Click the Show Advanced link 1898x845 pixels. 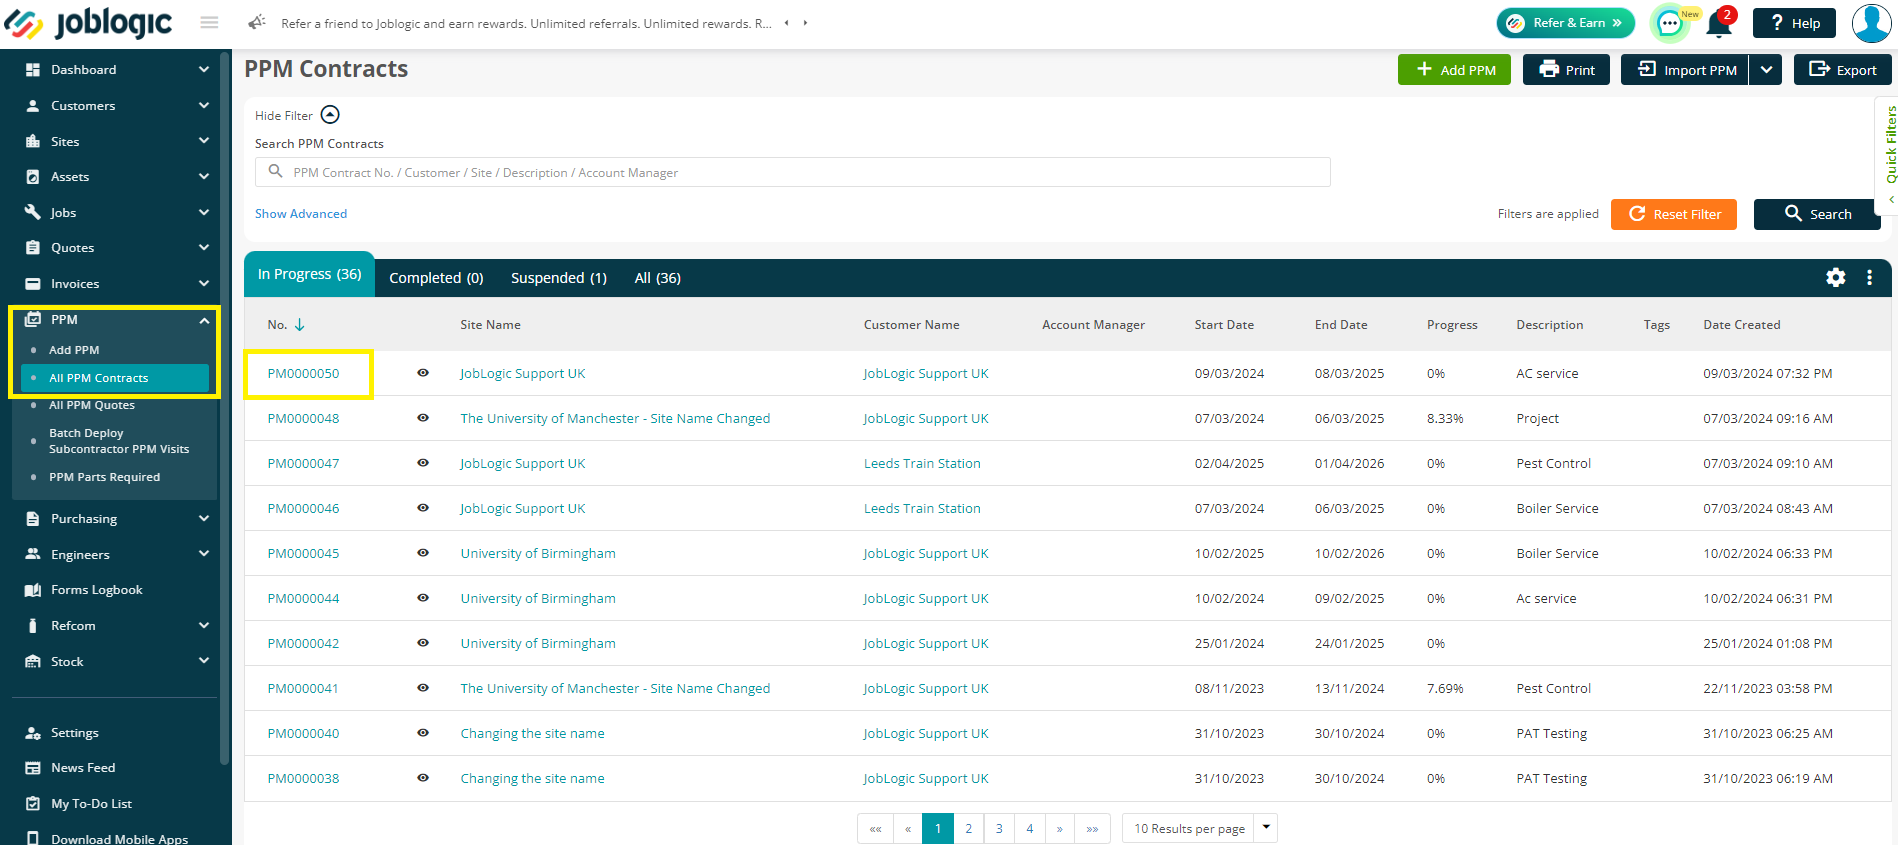pos(301,214)
